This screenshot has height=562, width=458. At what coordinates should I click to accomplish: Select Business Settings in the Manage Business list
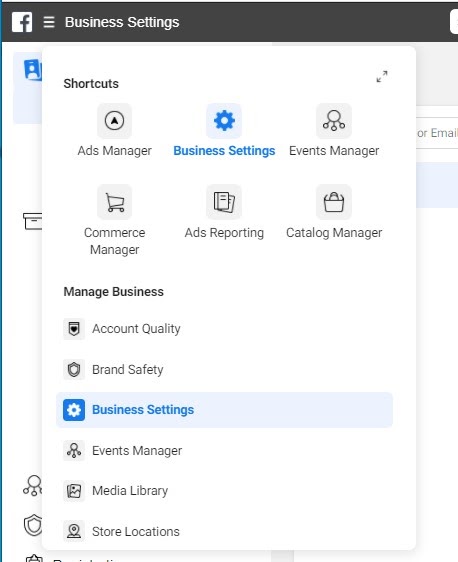click(x=224, y=410)
